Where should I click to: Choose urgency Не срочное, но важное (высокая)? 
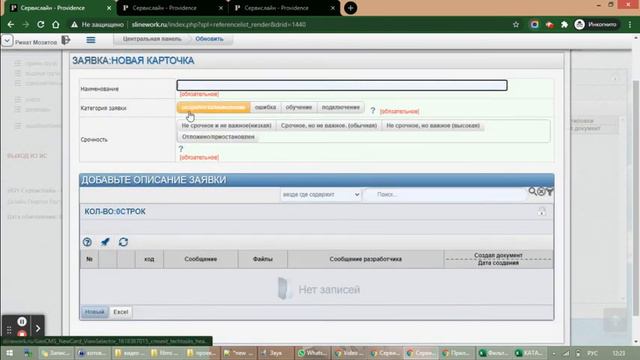[433, 126]
